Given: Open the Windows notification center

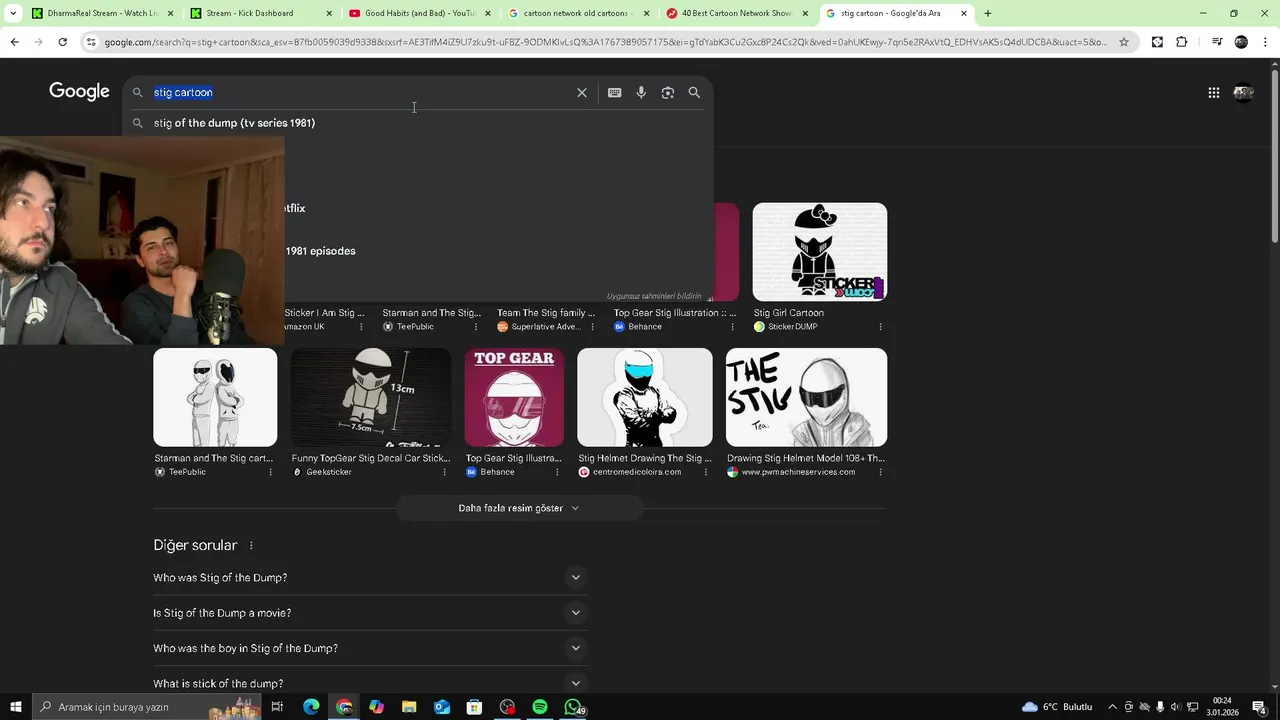Looking at the screenshot, I should (1259, 707).
